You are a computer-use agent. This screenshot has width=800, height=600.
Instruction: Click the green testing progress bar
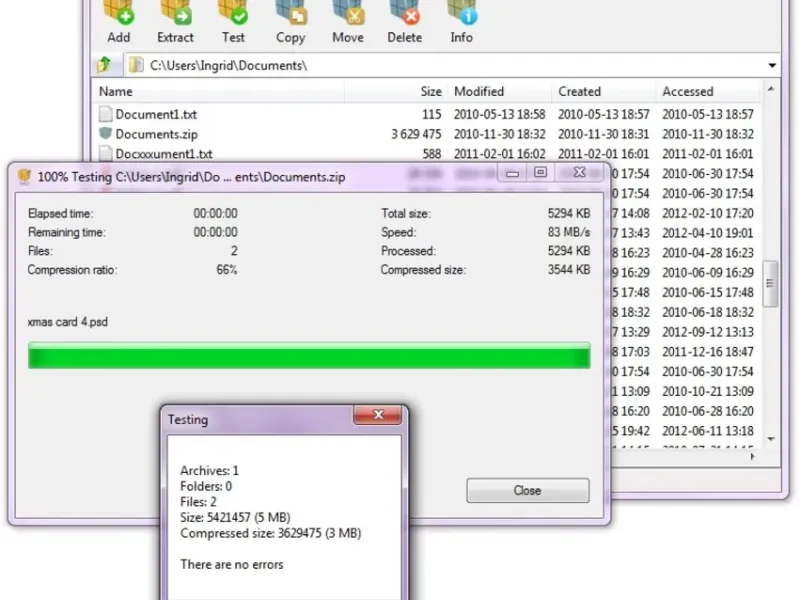(x=309, y=355)
